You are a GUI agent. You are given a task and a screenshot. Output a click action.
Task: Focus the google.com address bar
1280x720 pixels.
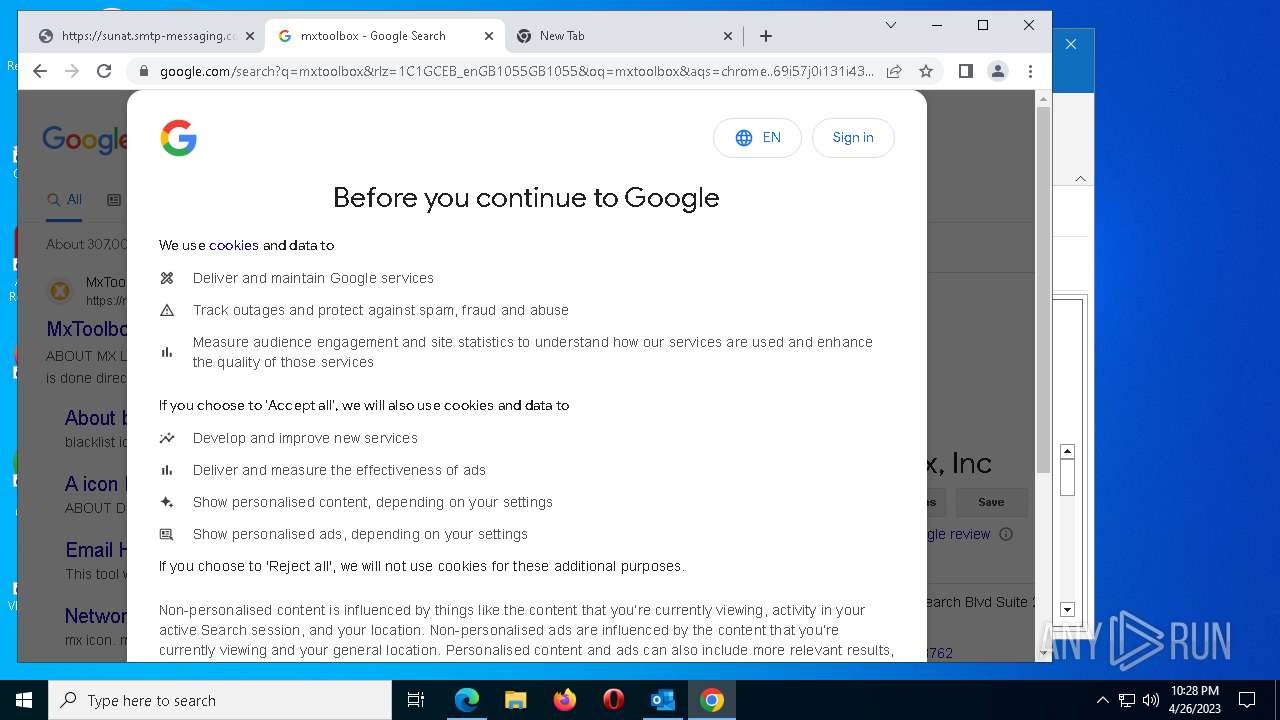pos(516,71)
